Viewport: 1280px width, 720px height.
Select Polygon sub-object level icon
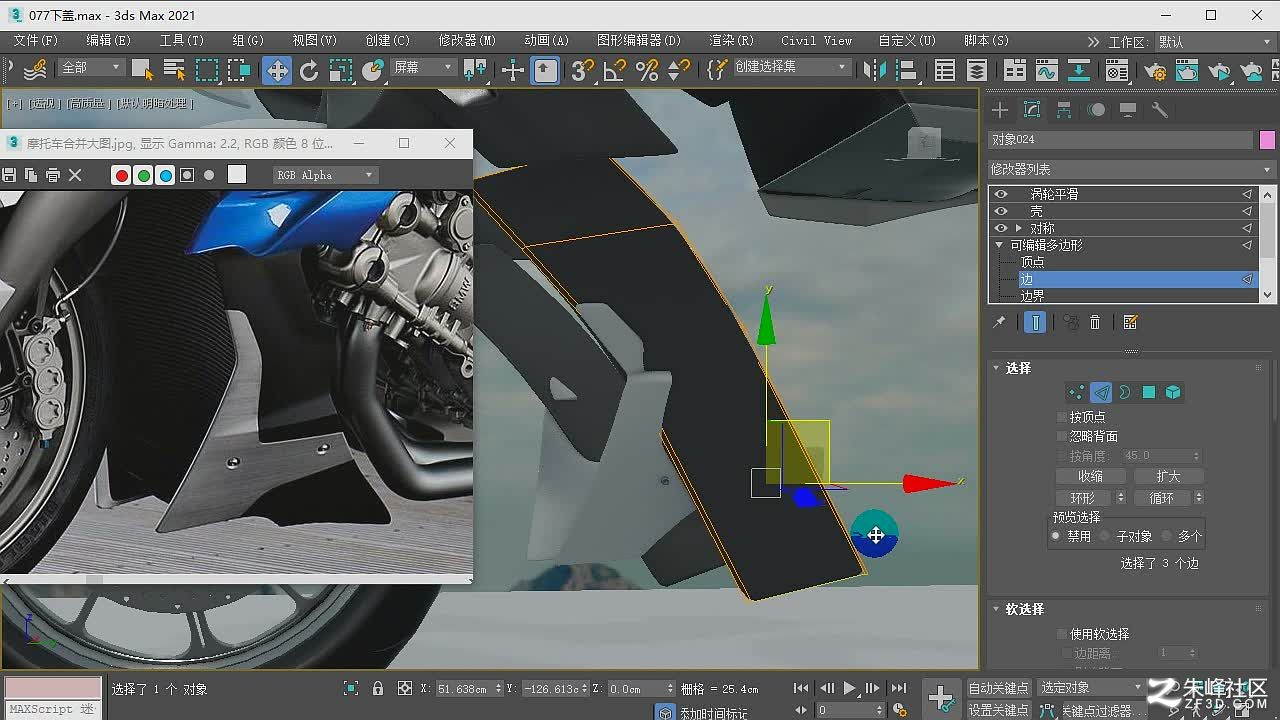coord(1149,392)
